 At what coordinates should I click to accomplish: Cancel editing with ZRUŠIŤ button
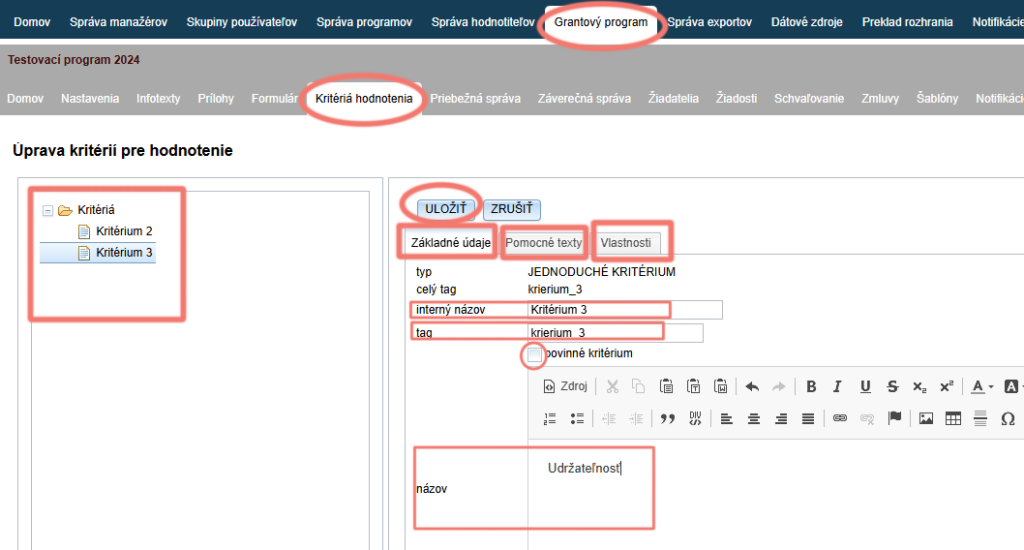[x=511, y=208]
